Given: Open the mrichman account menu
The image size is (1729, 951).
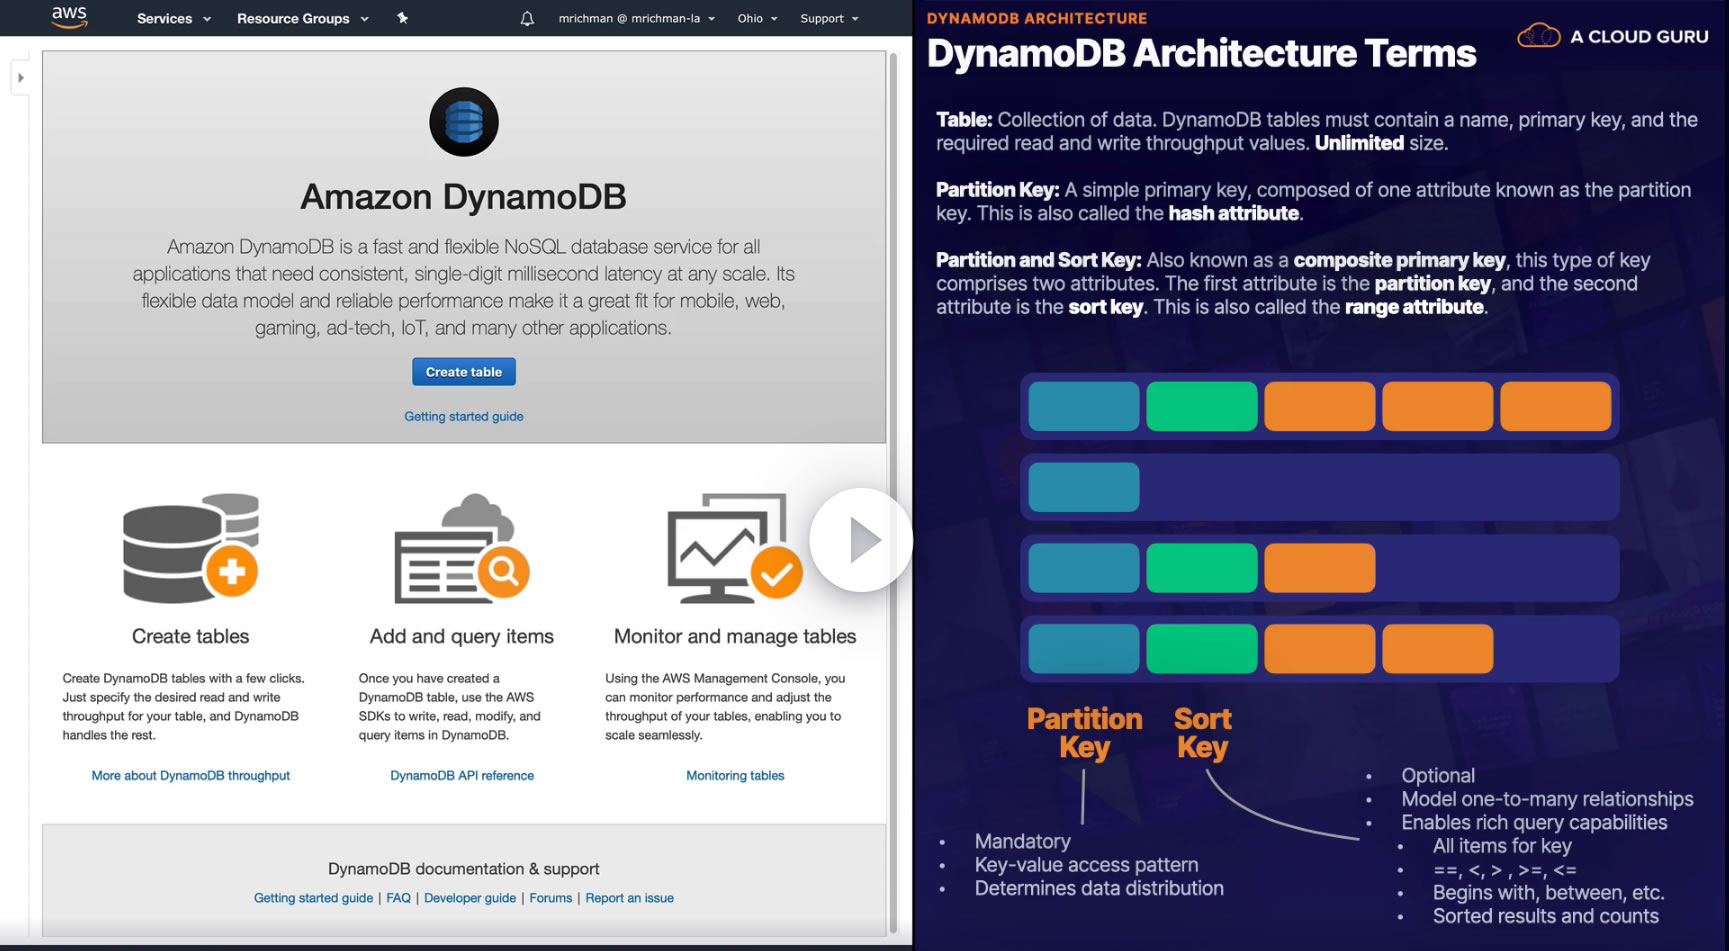Looking at the screenshot, I should click(x=637, y=19).
